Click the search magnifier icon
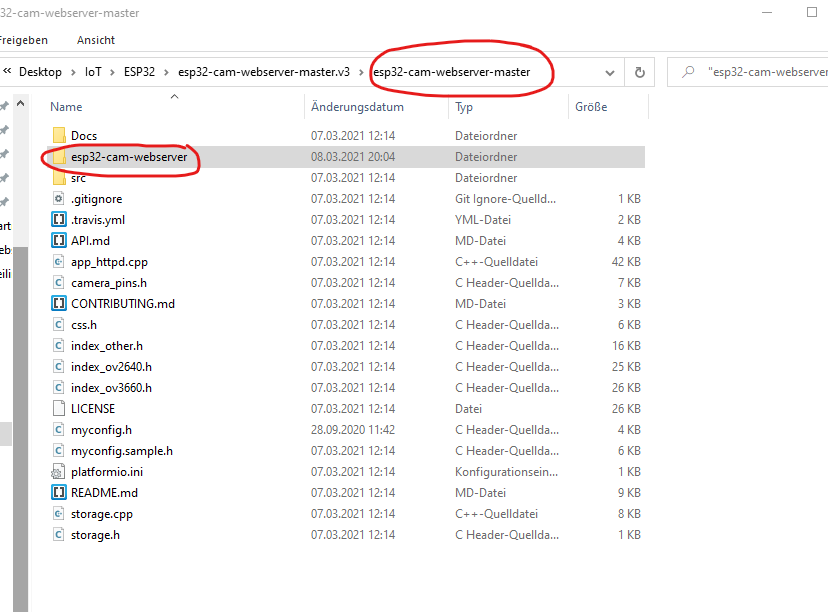The image size is (828, 612). [x=688, y=72]
